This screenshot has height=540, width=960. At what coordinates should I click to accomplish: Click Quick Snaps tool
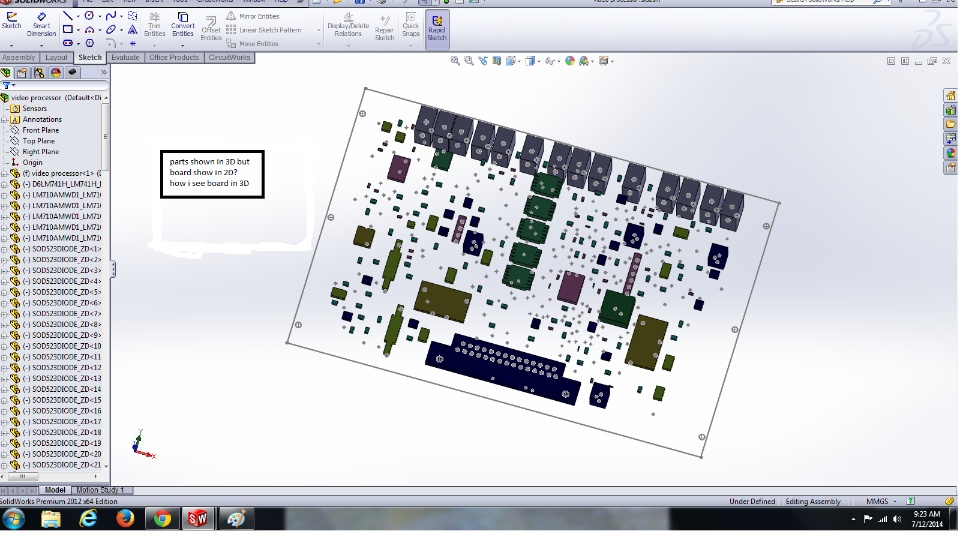click(411, 24)
